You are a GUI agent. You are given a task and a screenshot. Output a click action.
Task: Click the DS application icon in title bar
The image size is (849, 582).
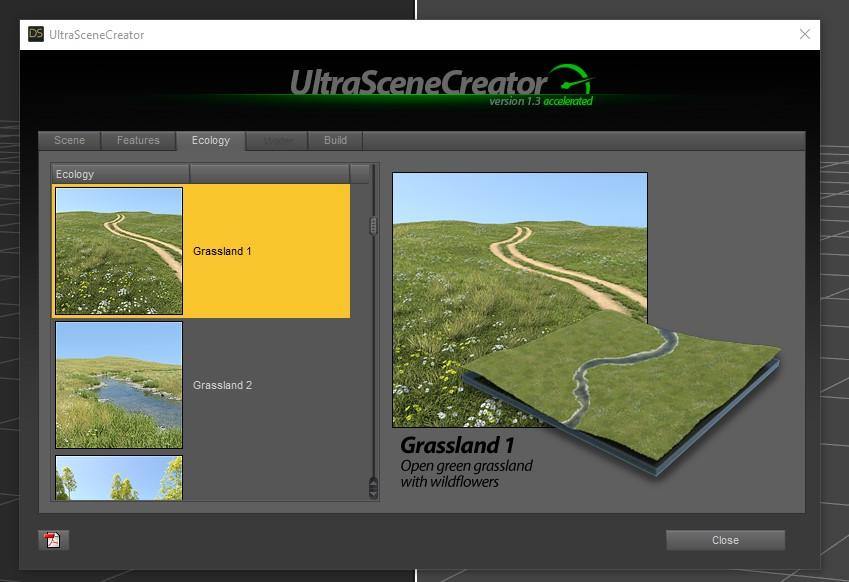[x=36, y=34]
